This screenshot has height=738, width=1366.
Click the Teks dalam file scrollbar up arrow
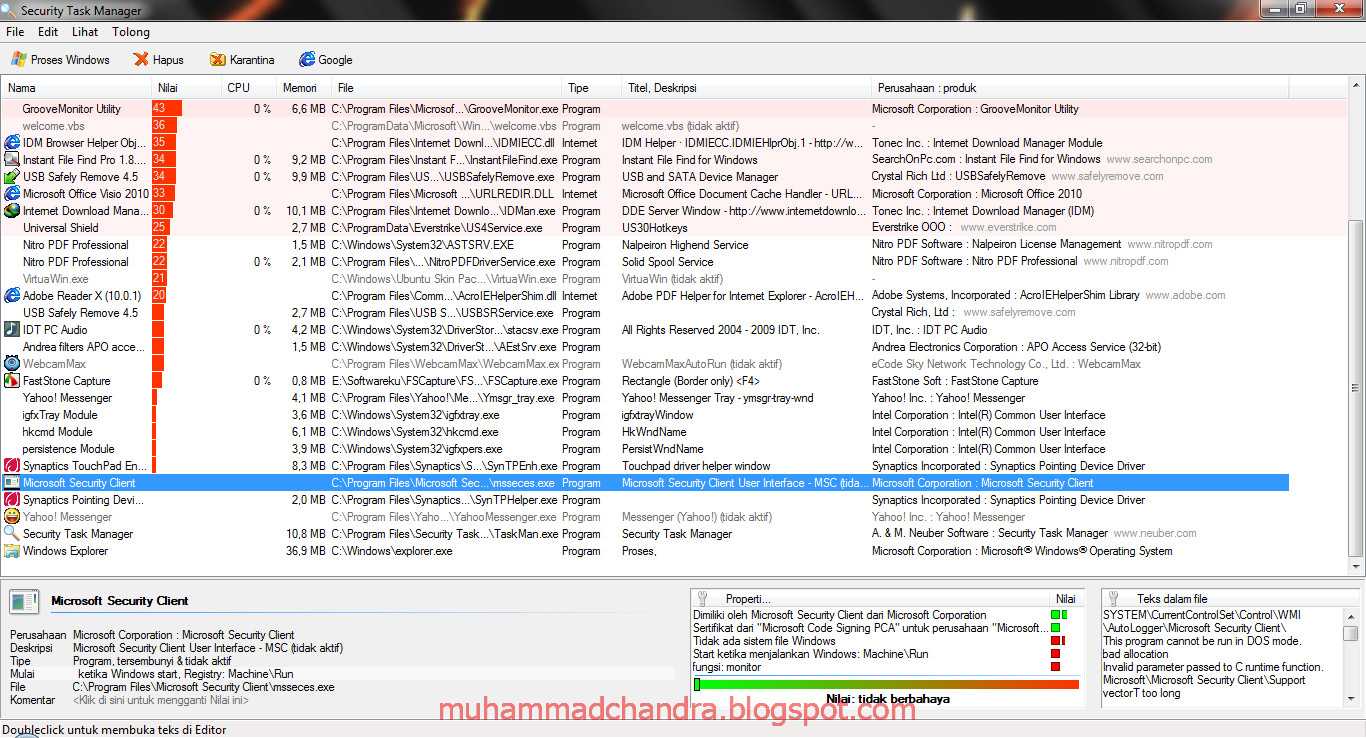[x=1351, y=616]
